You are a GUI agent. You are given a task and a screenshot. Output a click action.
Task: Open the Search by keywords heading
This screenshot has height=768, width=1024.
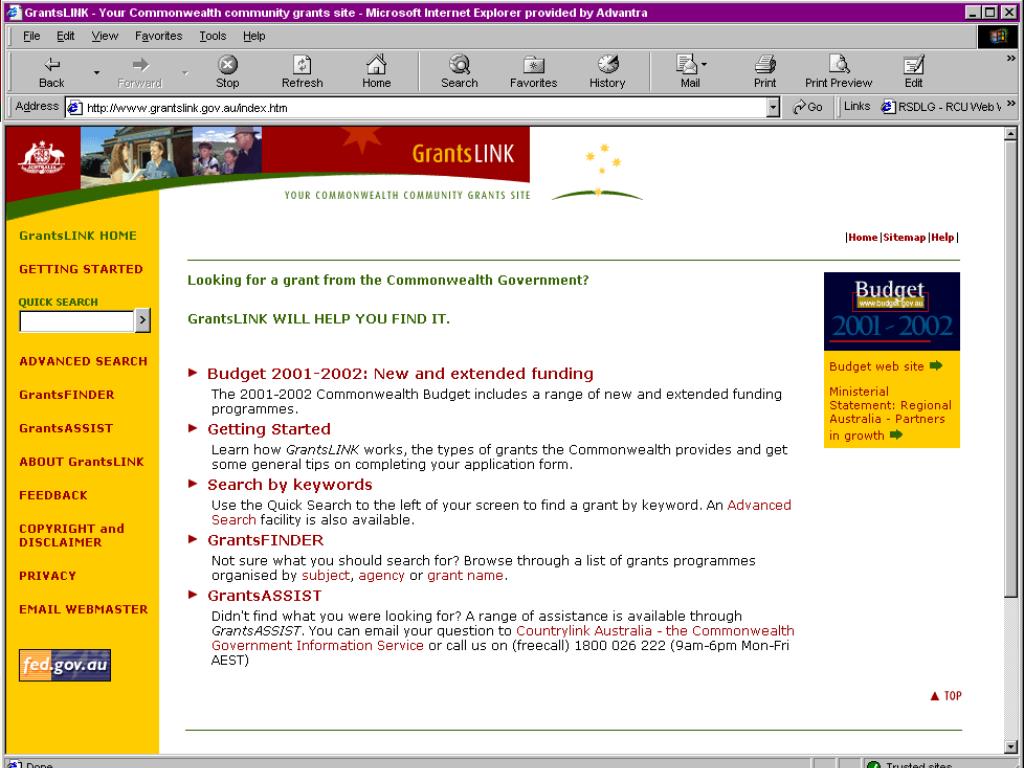coord(290,485)
